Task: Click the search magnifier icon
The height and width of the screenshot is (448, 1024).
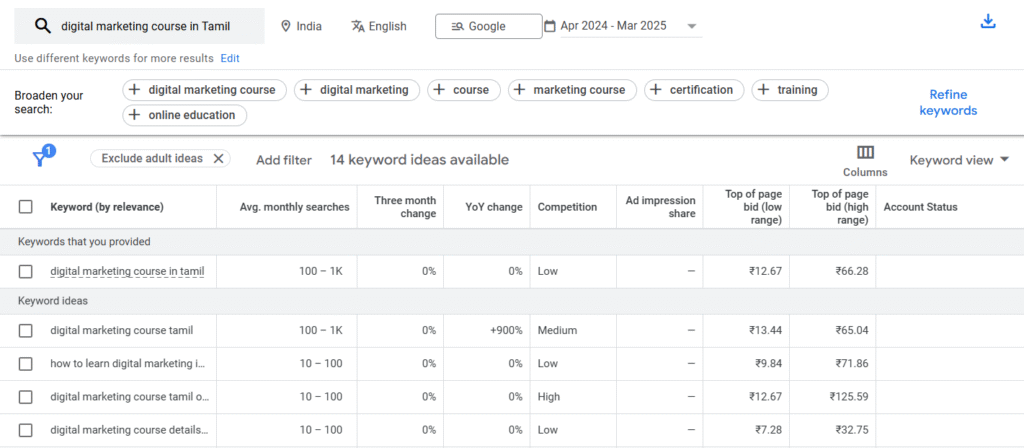Action: click(43, 26)
